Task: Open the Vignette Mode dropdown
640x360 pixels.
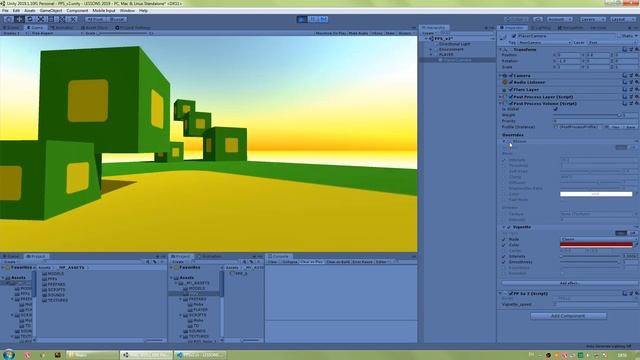Action: point(598,239)
